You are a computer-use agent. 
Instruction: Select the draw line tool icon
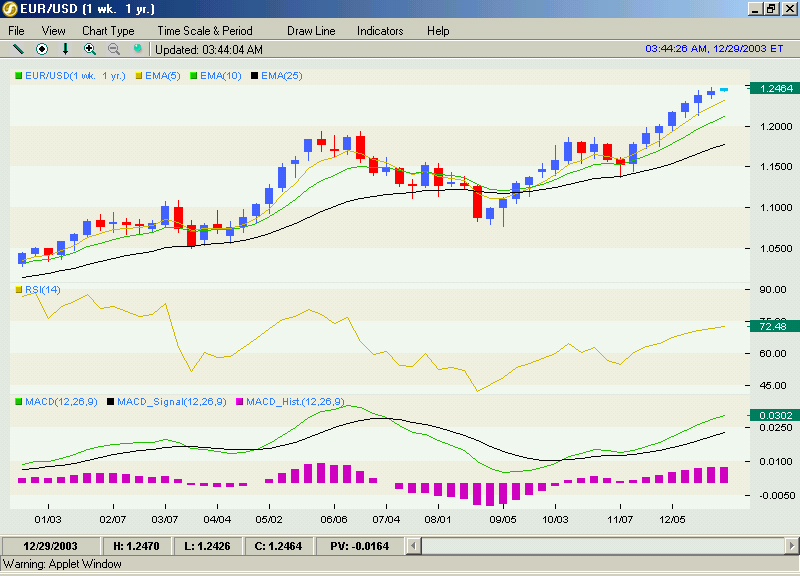18,49
